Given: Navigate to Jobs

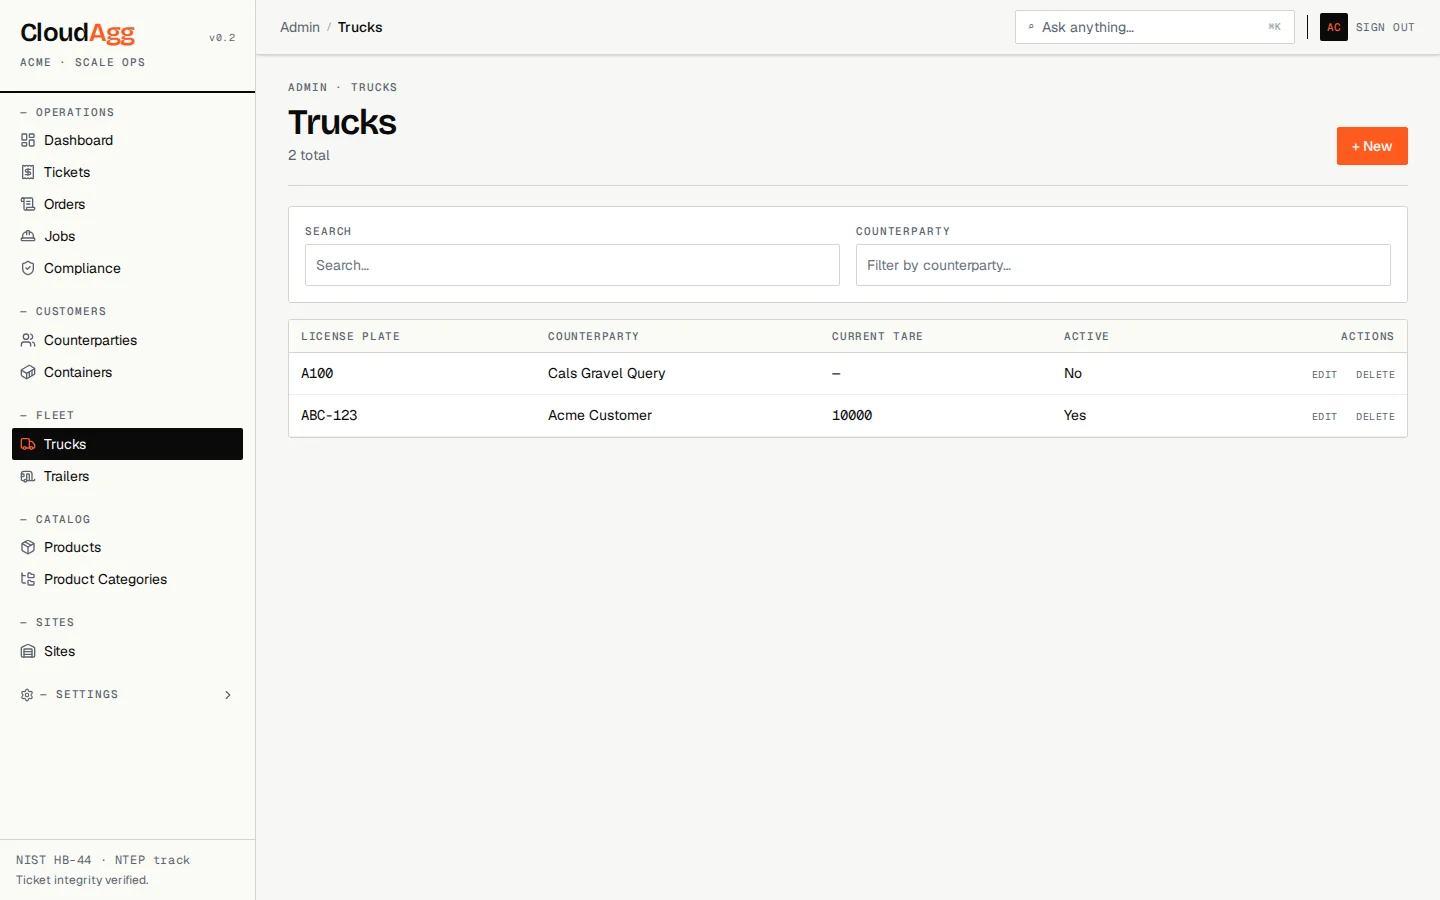Looking at the screenshot, I should [127, 236].
